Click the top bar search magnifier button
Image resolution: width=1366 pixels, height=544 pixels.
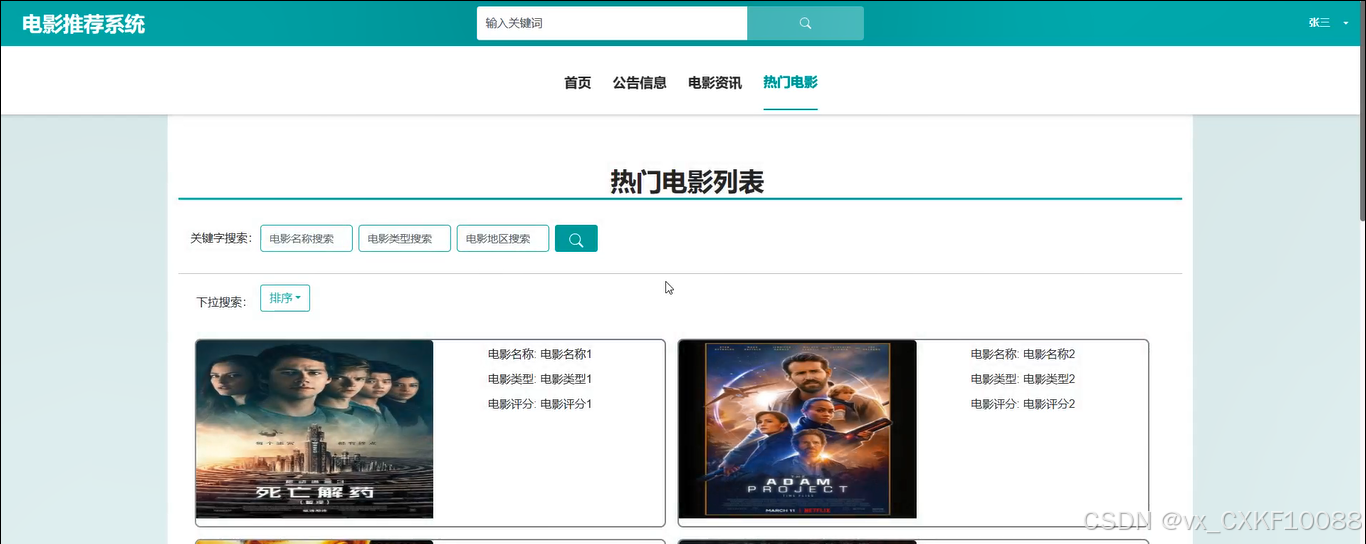805,23
